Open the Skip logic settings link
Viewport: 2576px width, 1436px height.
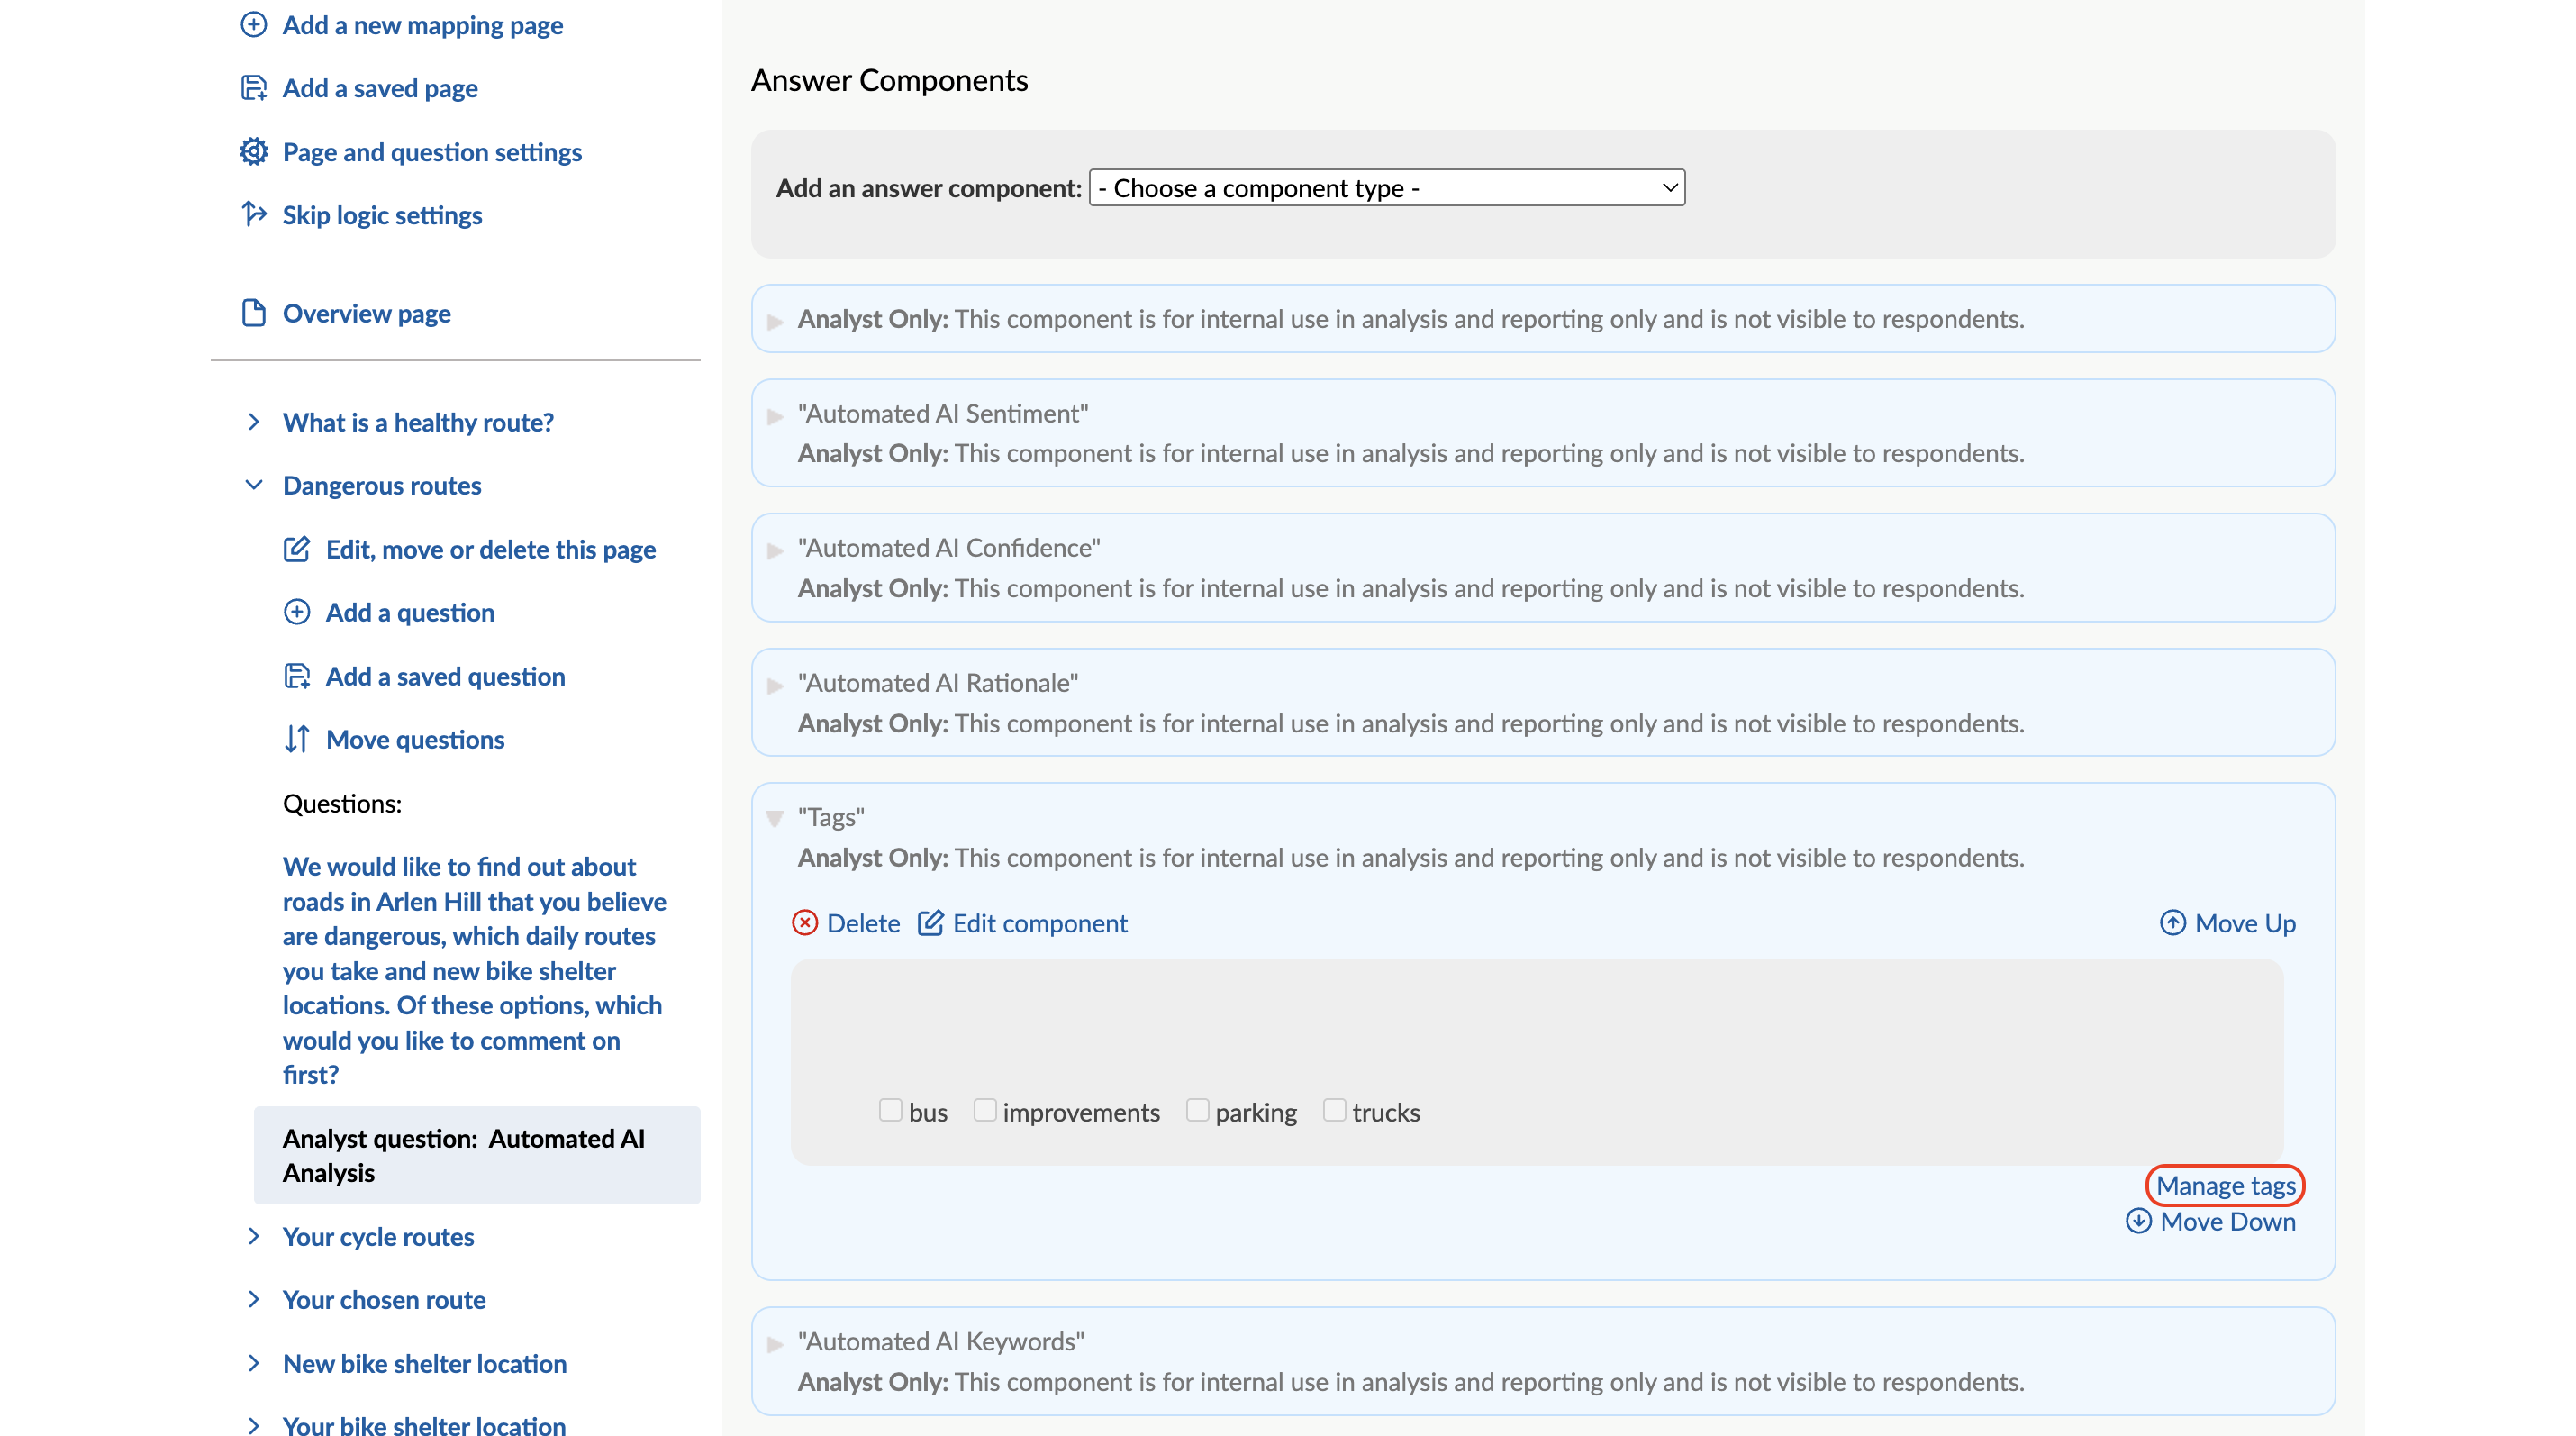[382, 215]
